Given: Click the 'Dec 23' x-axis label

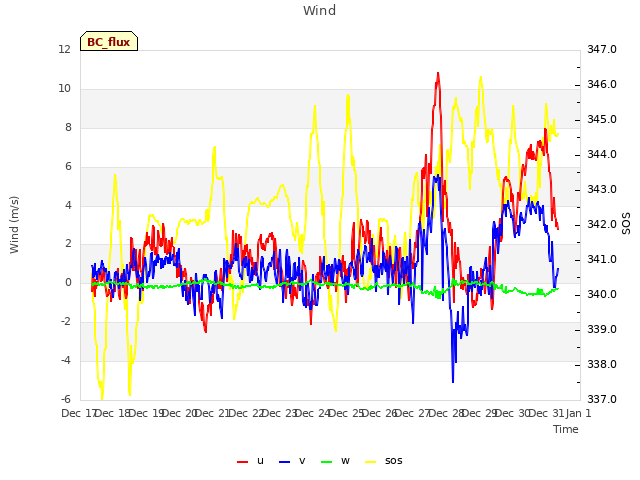Looking at the screenshot, I should [280, 413].
